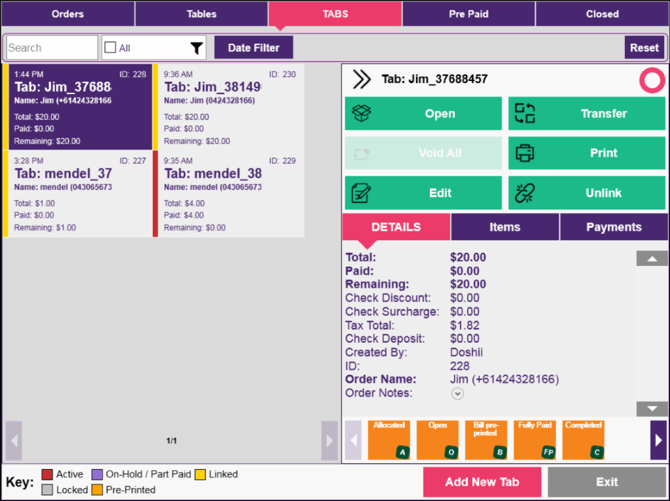The height and width of the screenshot is (501, 670).
Task: Open the All filter dropdown
Action: [154, 47]
